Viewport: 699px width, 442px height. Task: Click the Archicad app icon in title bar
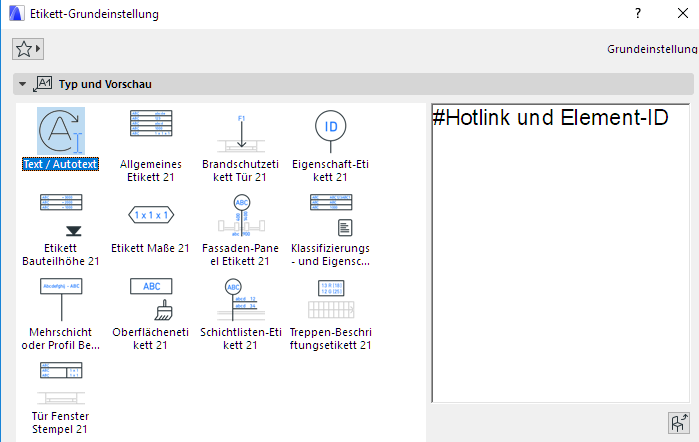click(x=16, y=13)
